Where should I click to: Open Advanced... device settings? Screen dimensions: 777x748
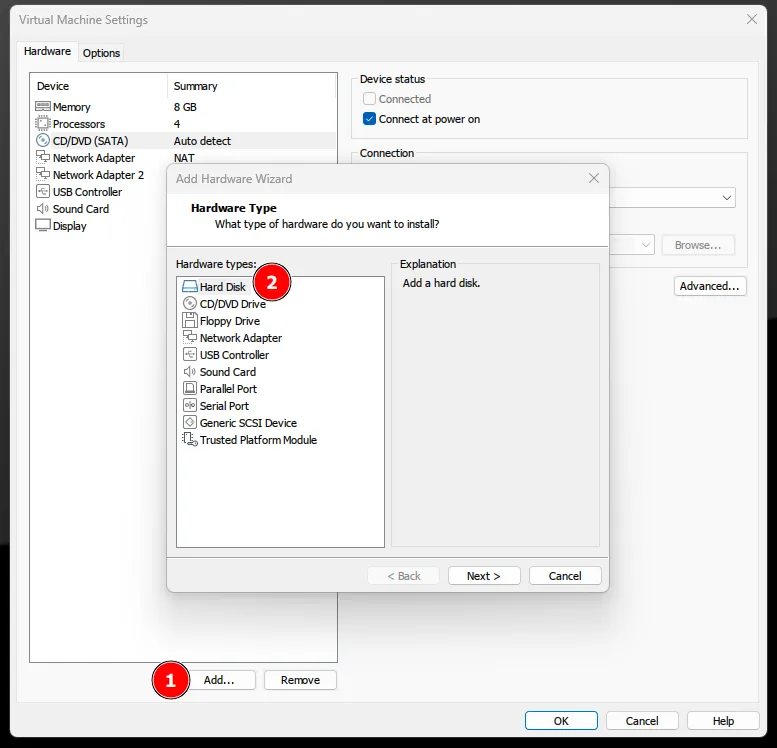[x=709, y=286]
